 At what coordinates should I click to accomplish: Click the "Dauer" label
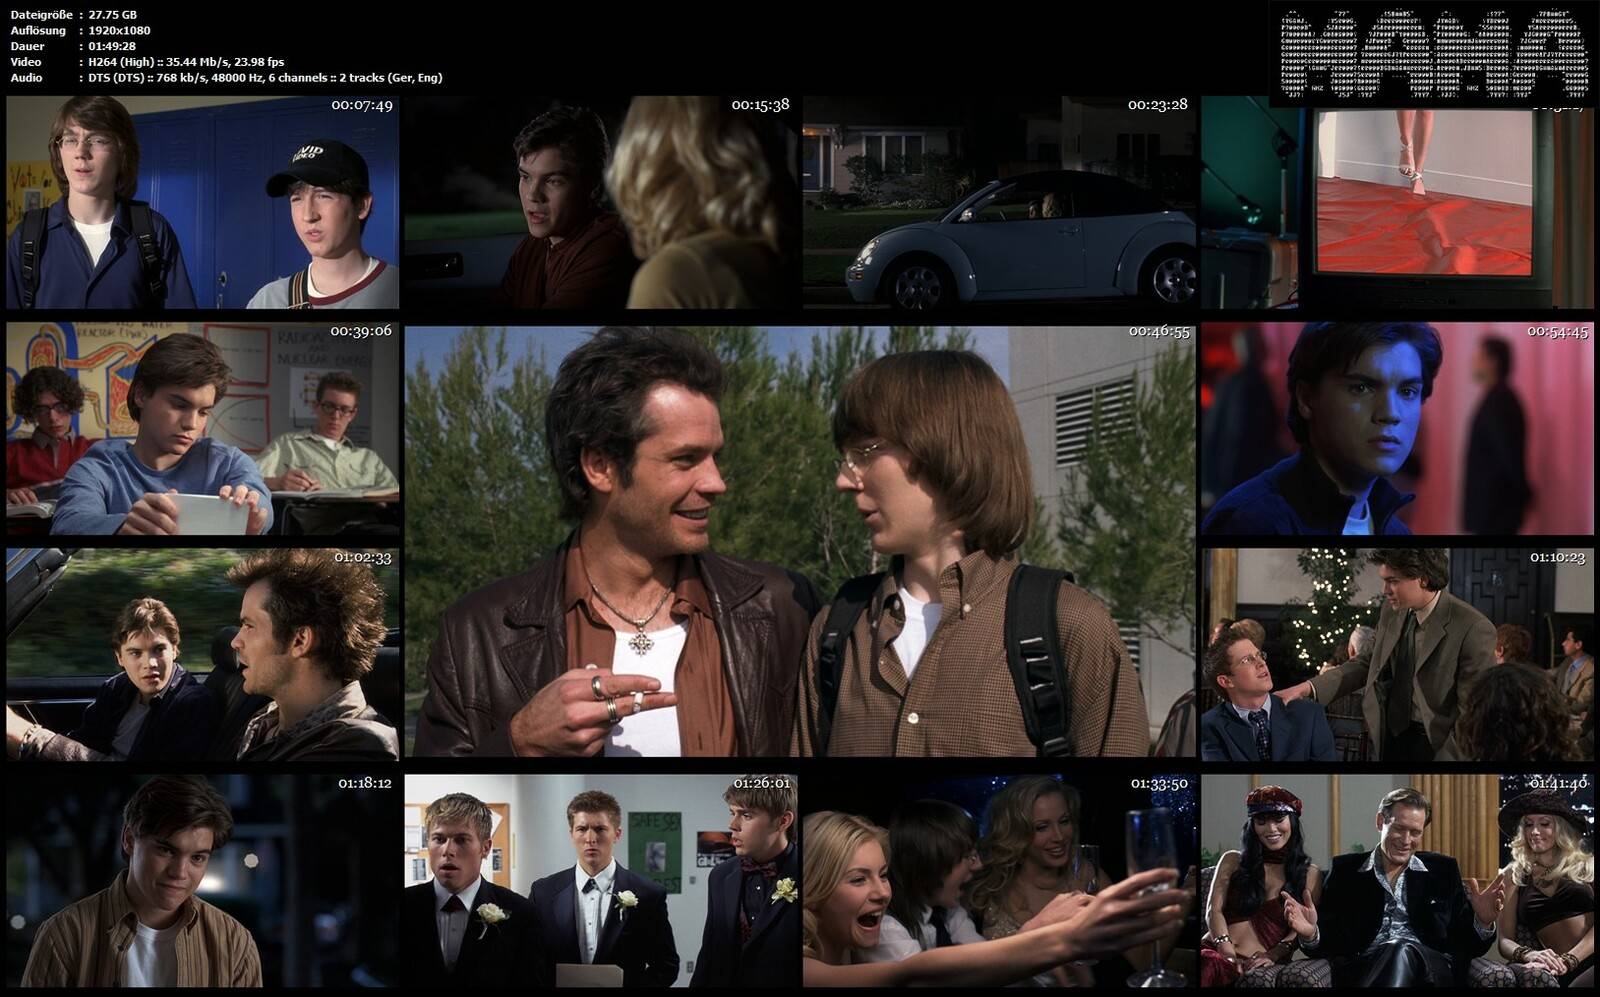[27, 46]
